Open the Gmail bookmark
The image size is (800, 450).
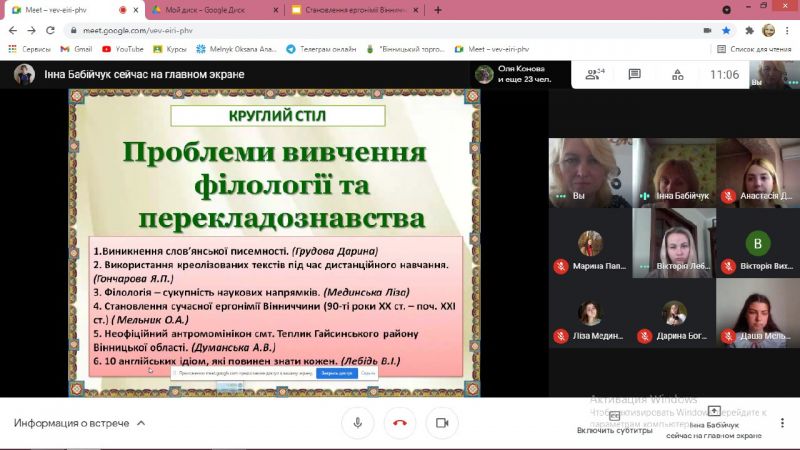click(x=76, y=49)
